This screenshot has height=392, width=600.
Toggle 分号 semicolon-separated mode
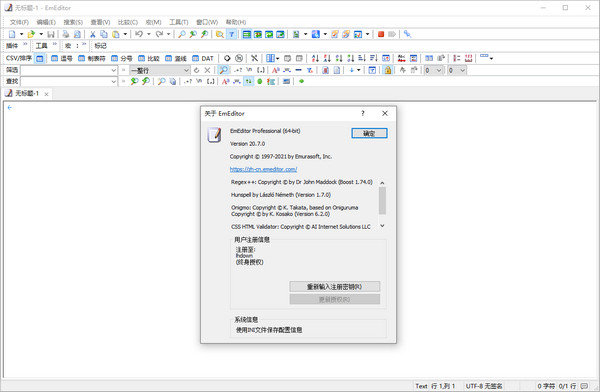pyautogui.click(x=122, y=58)
